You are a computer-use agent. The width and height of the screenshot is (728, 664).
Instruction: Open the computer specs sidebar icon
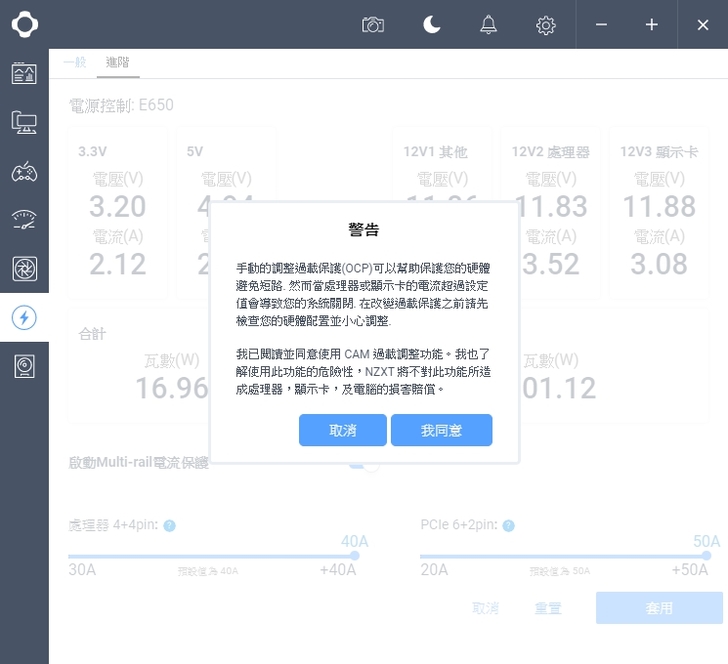point(24,122)
